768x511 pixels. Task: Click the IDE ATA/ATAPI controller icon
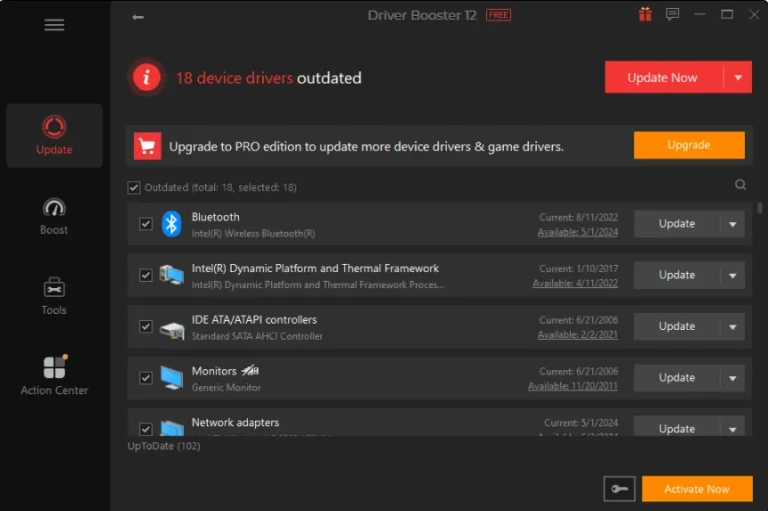click(x=172, y=329)
